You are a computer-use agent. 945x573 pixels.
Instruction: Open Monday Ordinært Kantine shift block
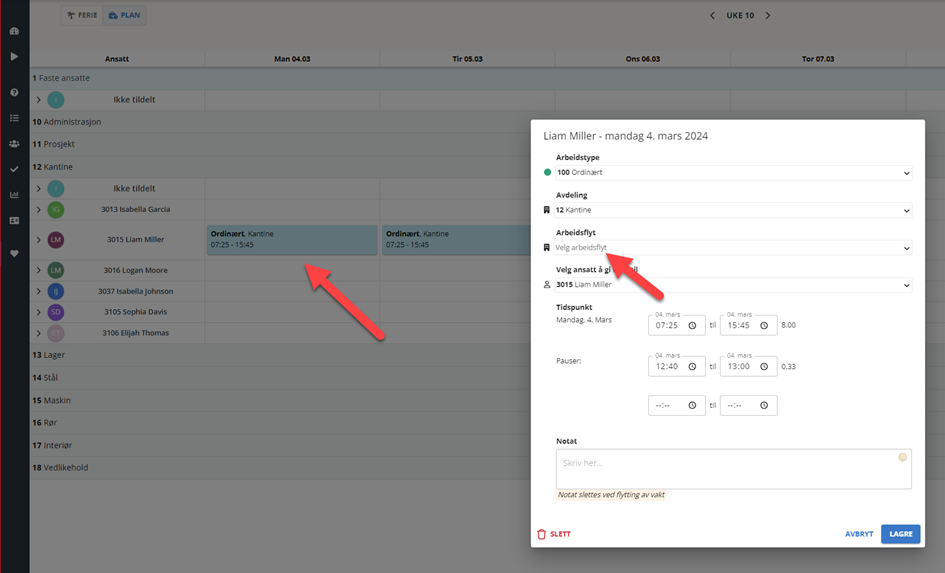pos(292,240)
